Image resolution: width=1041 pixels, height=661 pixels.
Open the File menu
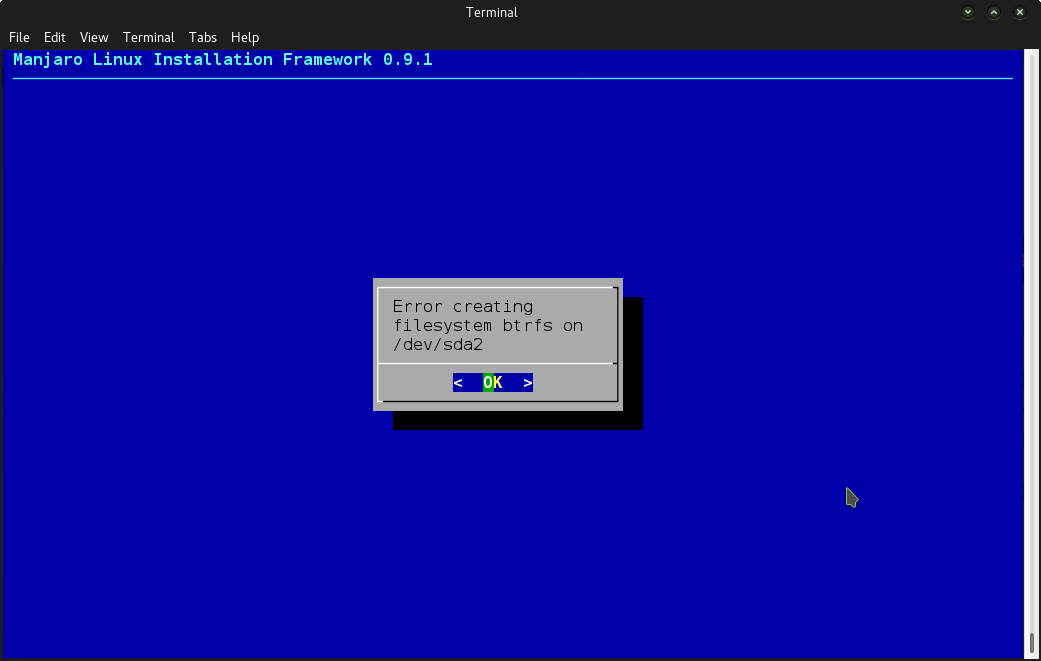(19, 37)
